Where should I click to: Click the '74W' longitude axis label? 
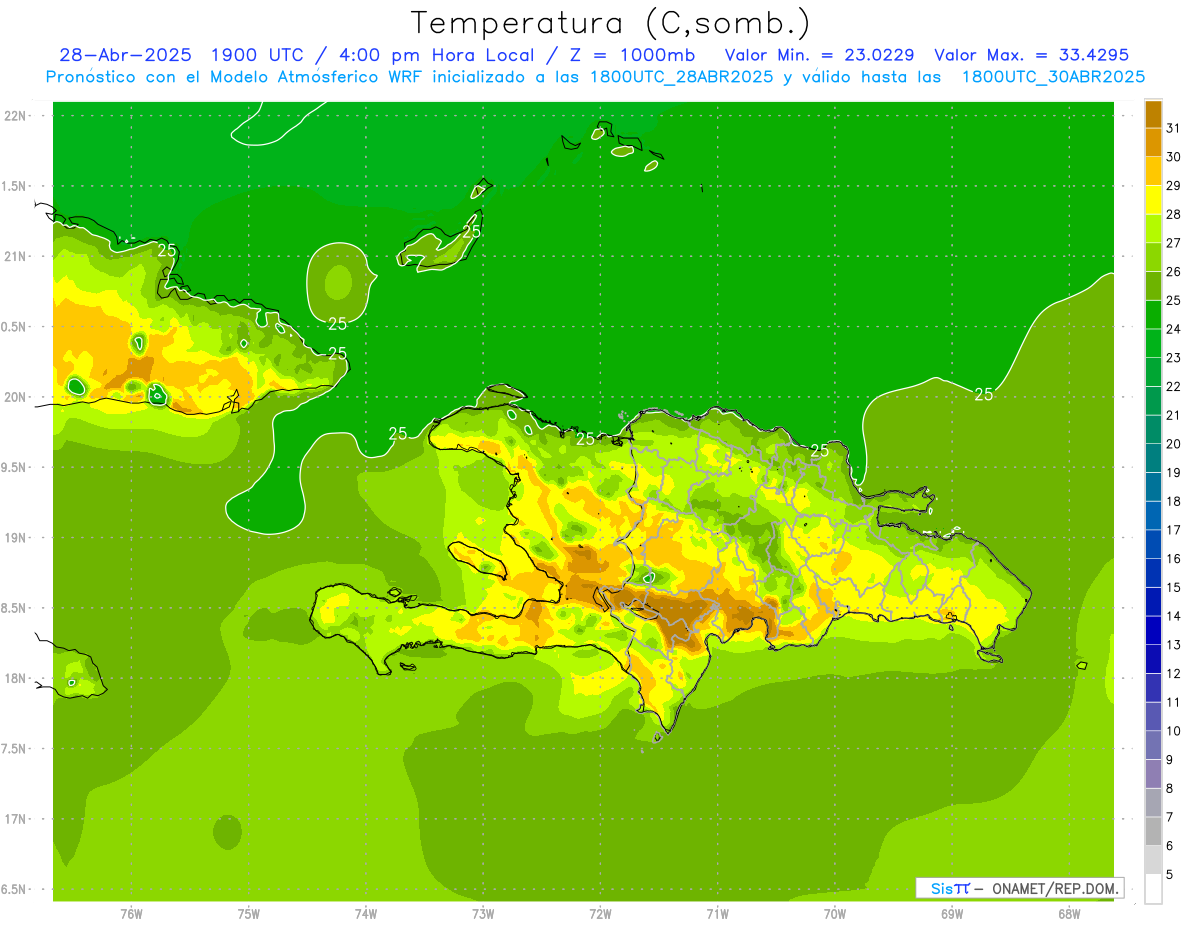click(366, 914)
